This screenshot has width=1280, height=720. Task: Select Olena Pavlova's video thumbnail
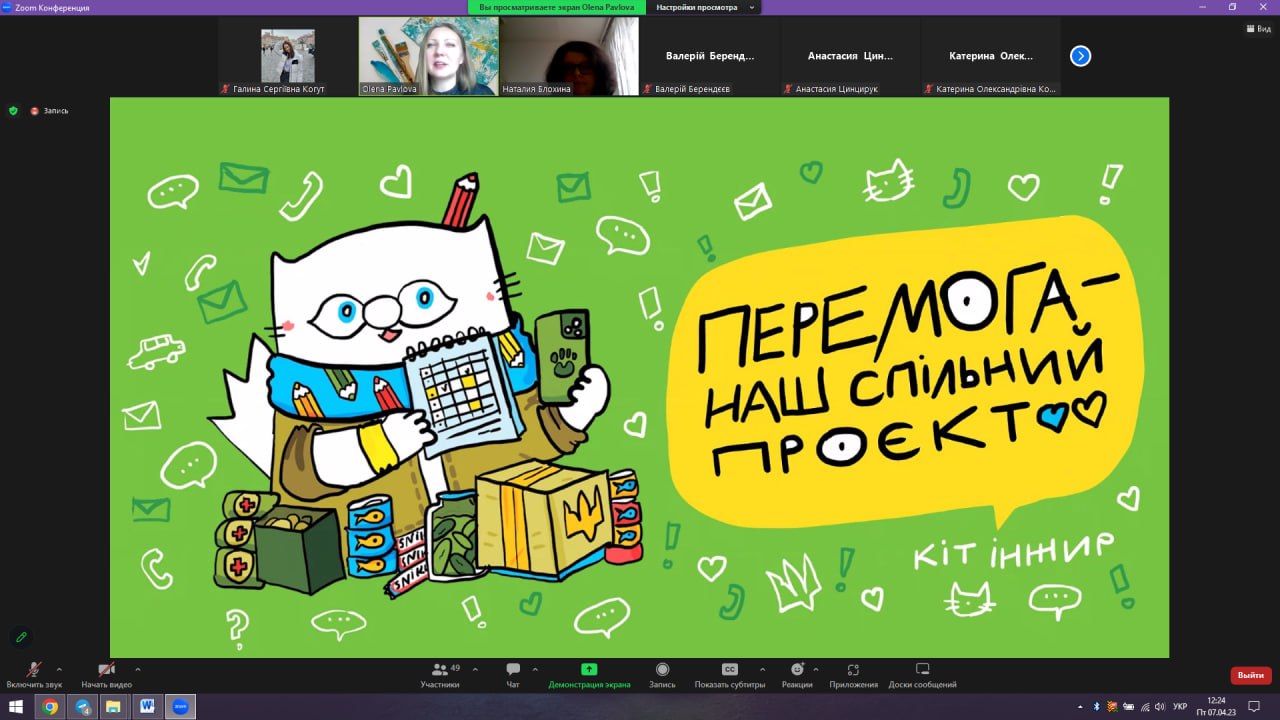tap(428, 56)
